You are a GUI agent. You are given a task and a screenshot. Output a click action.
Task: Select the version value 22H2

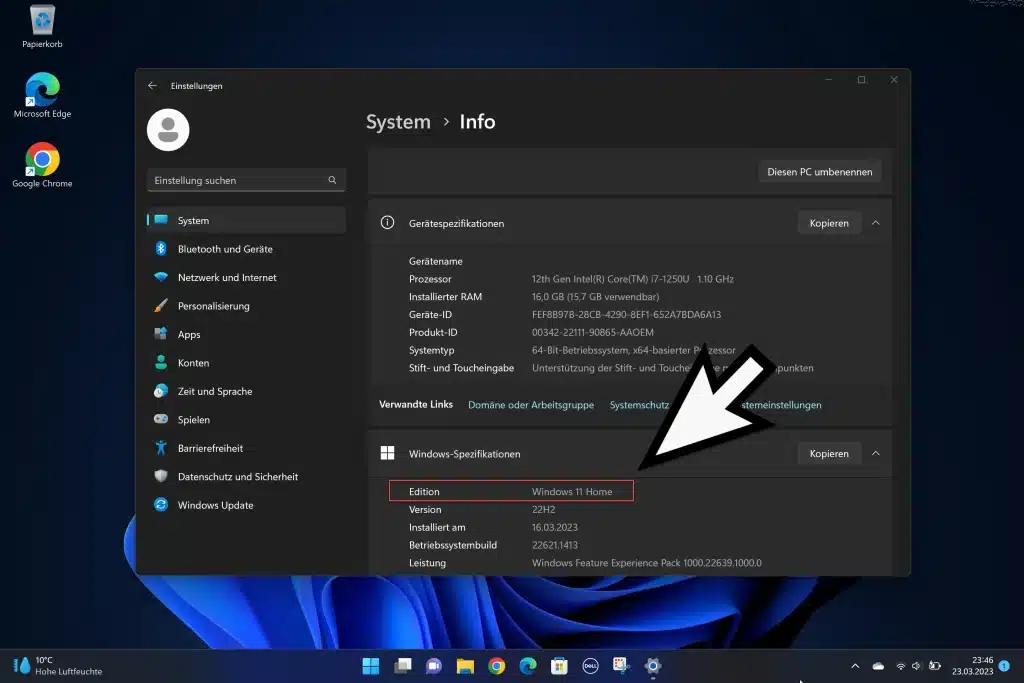[x=543, y=509]
